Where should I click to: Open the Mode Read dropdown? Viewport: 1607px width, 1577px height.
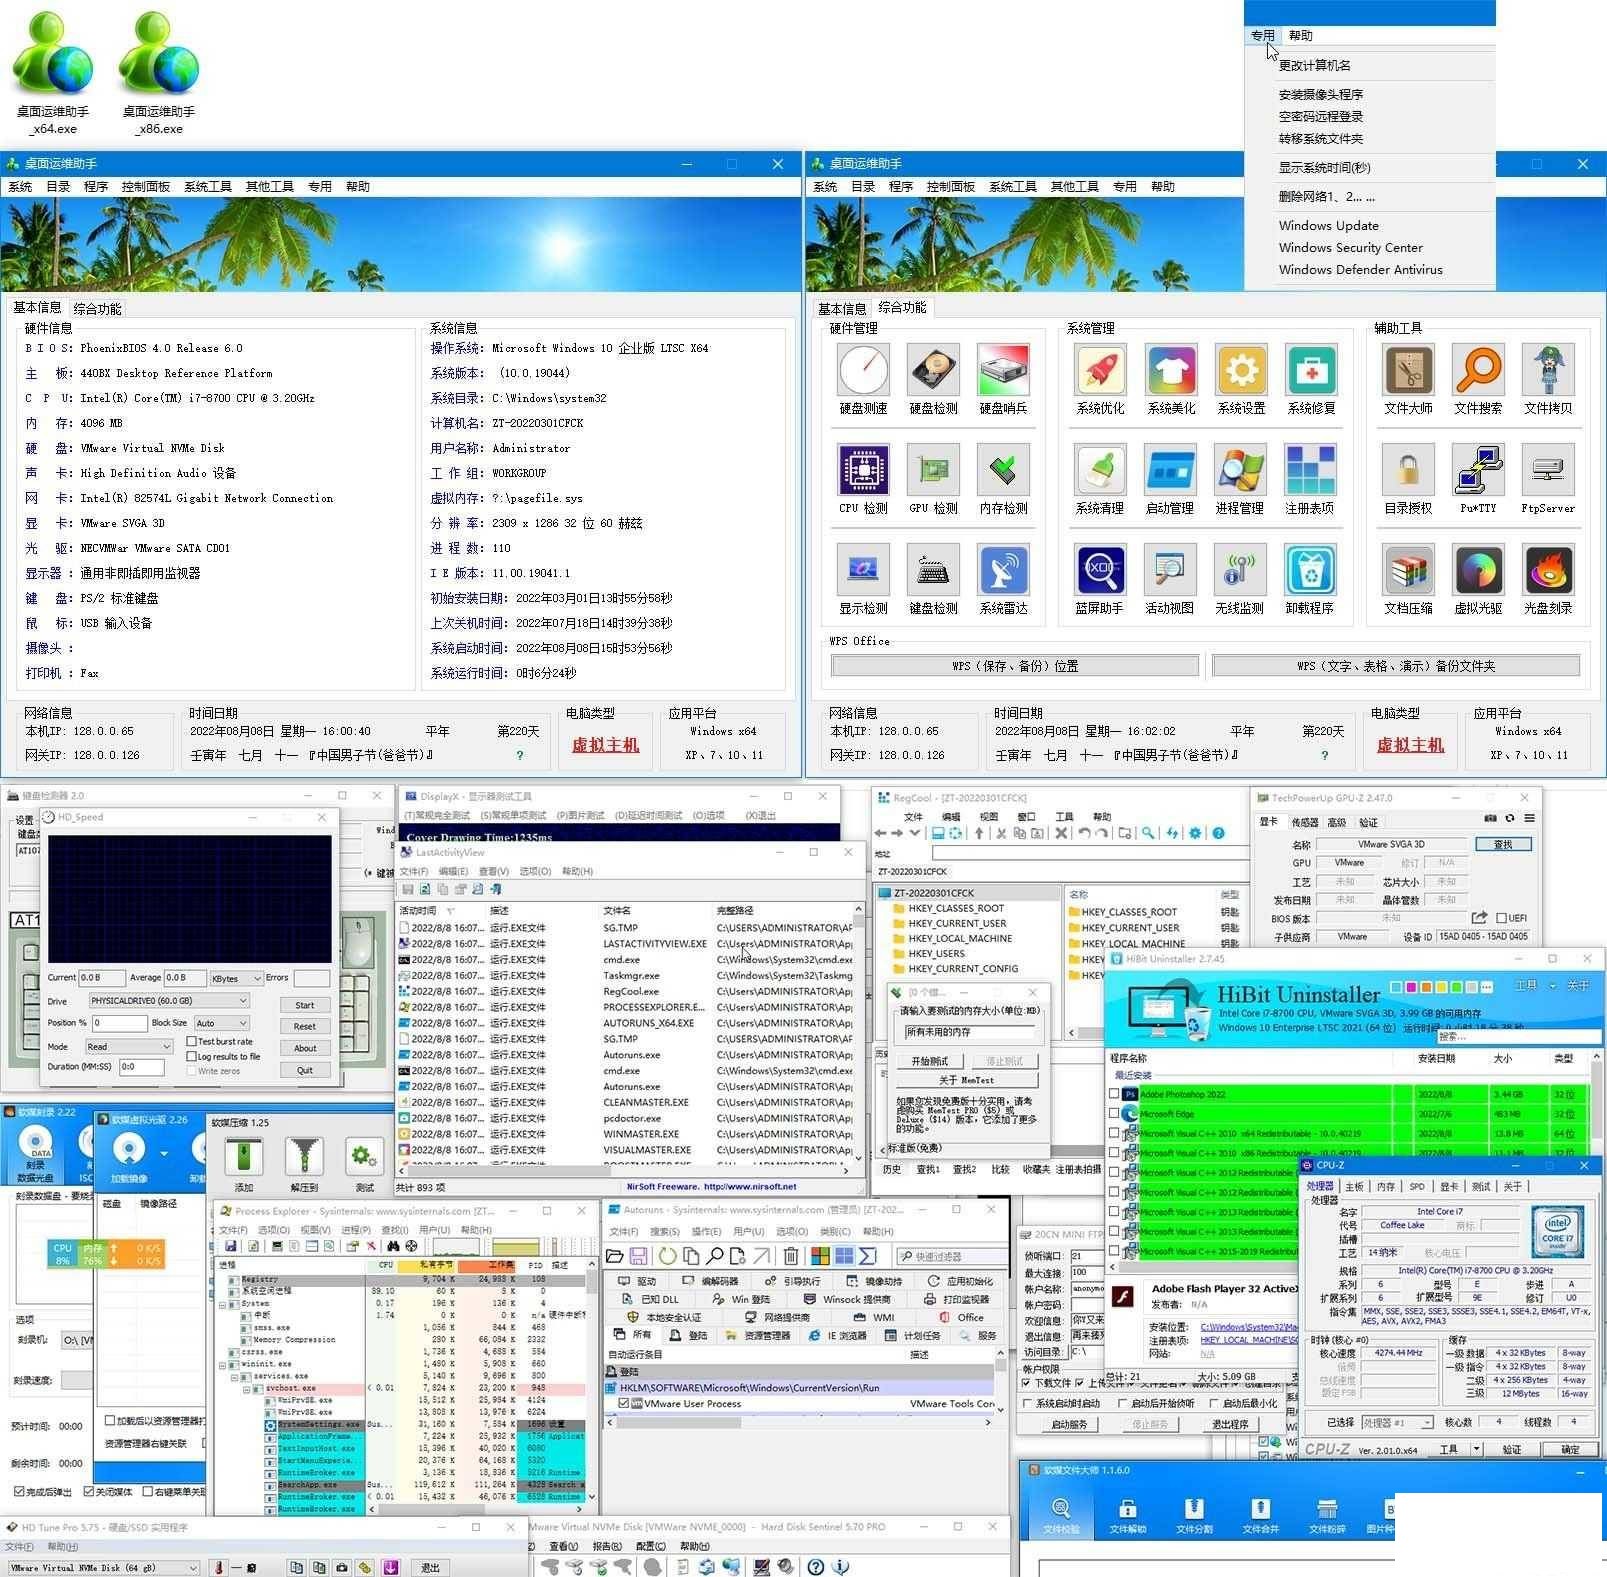tap(129, 1046)
